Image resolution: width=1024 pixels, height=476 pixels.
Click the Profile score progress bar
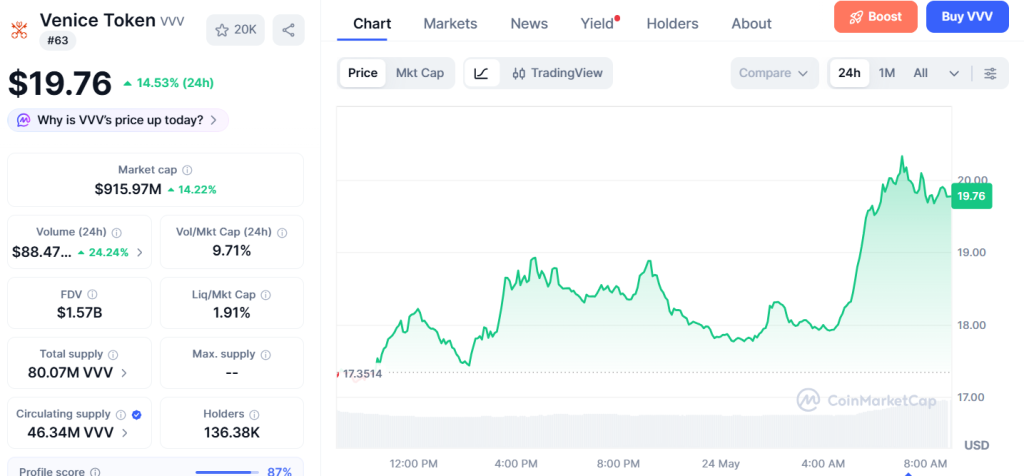pyautogui.click(x=226, y=472)
